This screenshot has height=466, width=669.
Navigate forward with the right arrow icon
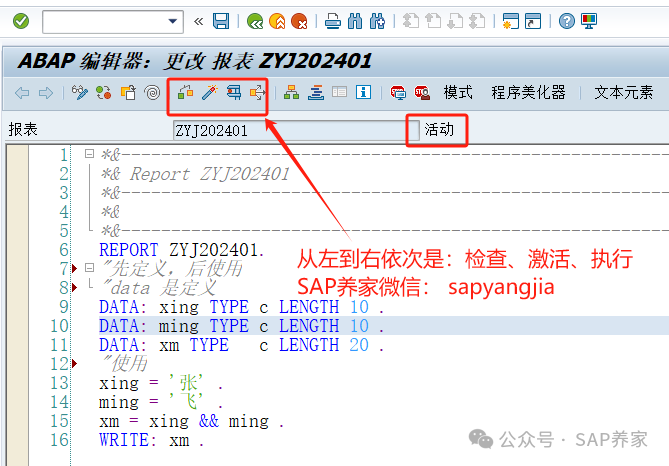coord(46,93)
